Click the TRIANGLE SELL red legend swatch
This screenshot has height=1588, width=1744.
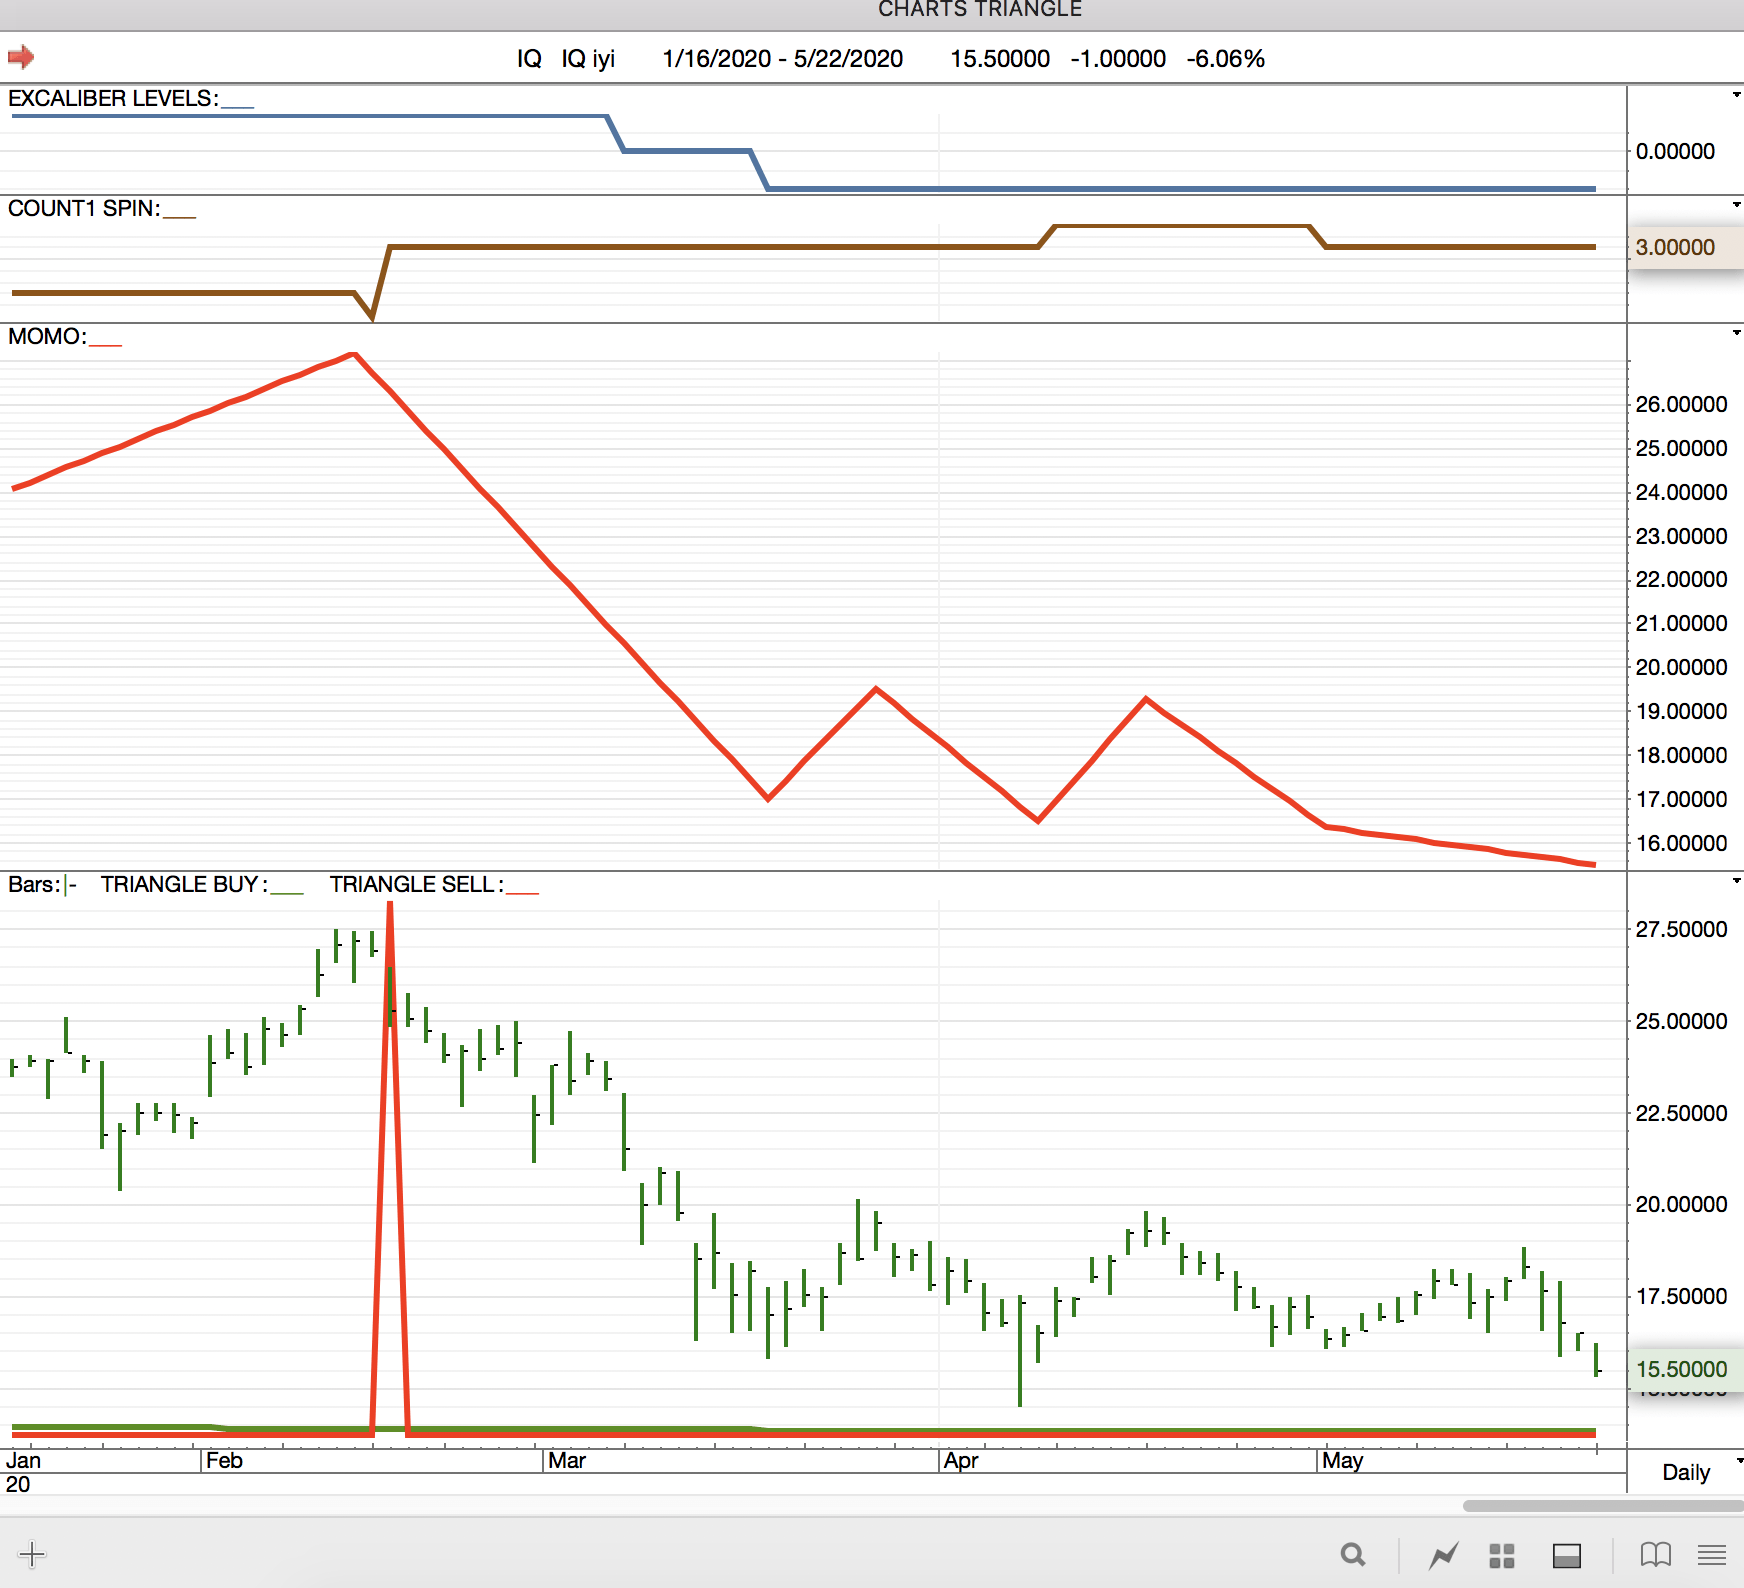coord(522,891)
